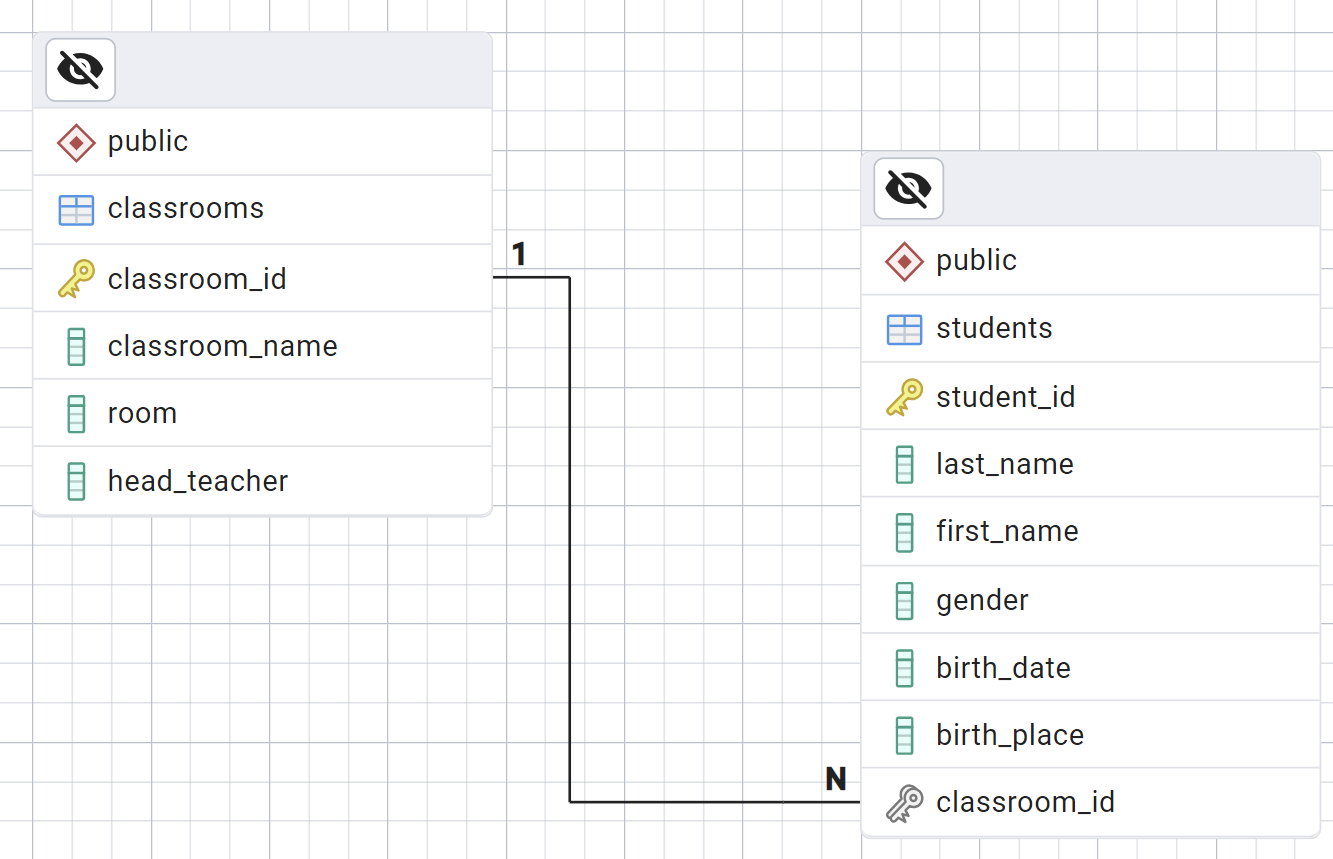Toggle details visibility on students table
This screenshot has width=1333, height=859.
pos(908,188)
